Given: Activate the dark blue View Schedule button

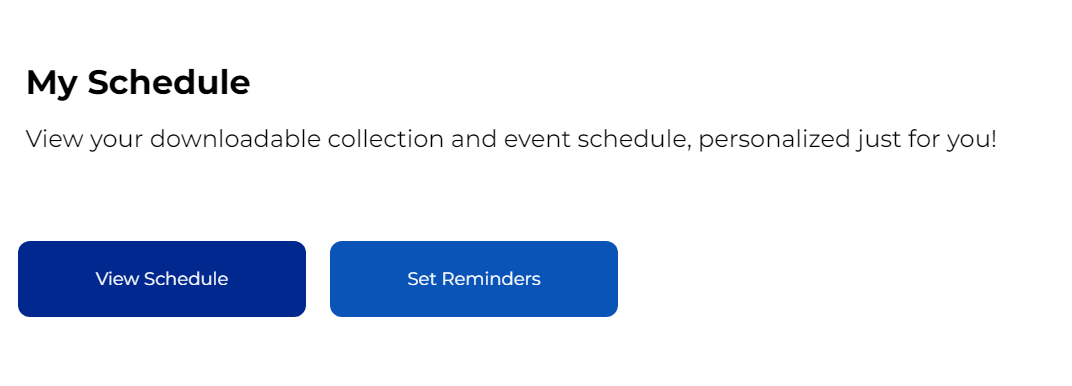Looking at the screenshot, I should pos(162,279).
